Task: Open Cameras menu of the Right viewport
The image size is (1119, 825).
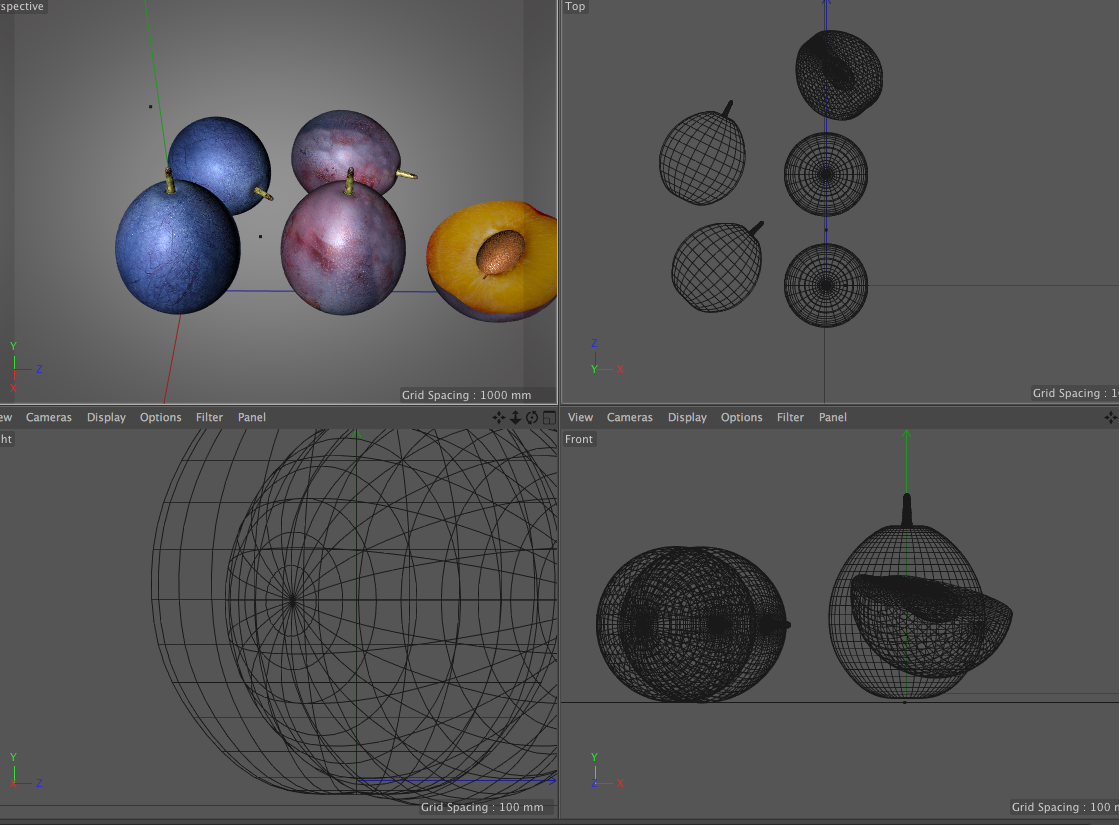Action: [x=49, y=417]
